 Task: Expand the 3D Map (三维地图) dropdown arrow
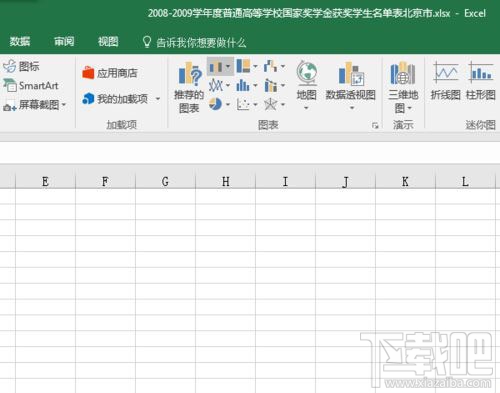tap(410, 108)
